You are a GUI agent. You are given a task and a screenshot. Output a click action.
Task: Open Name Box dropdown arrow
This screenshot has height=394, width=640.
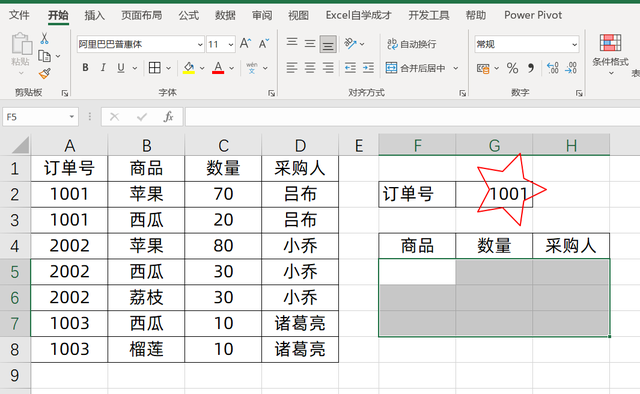pos(71,117)
